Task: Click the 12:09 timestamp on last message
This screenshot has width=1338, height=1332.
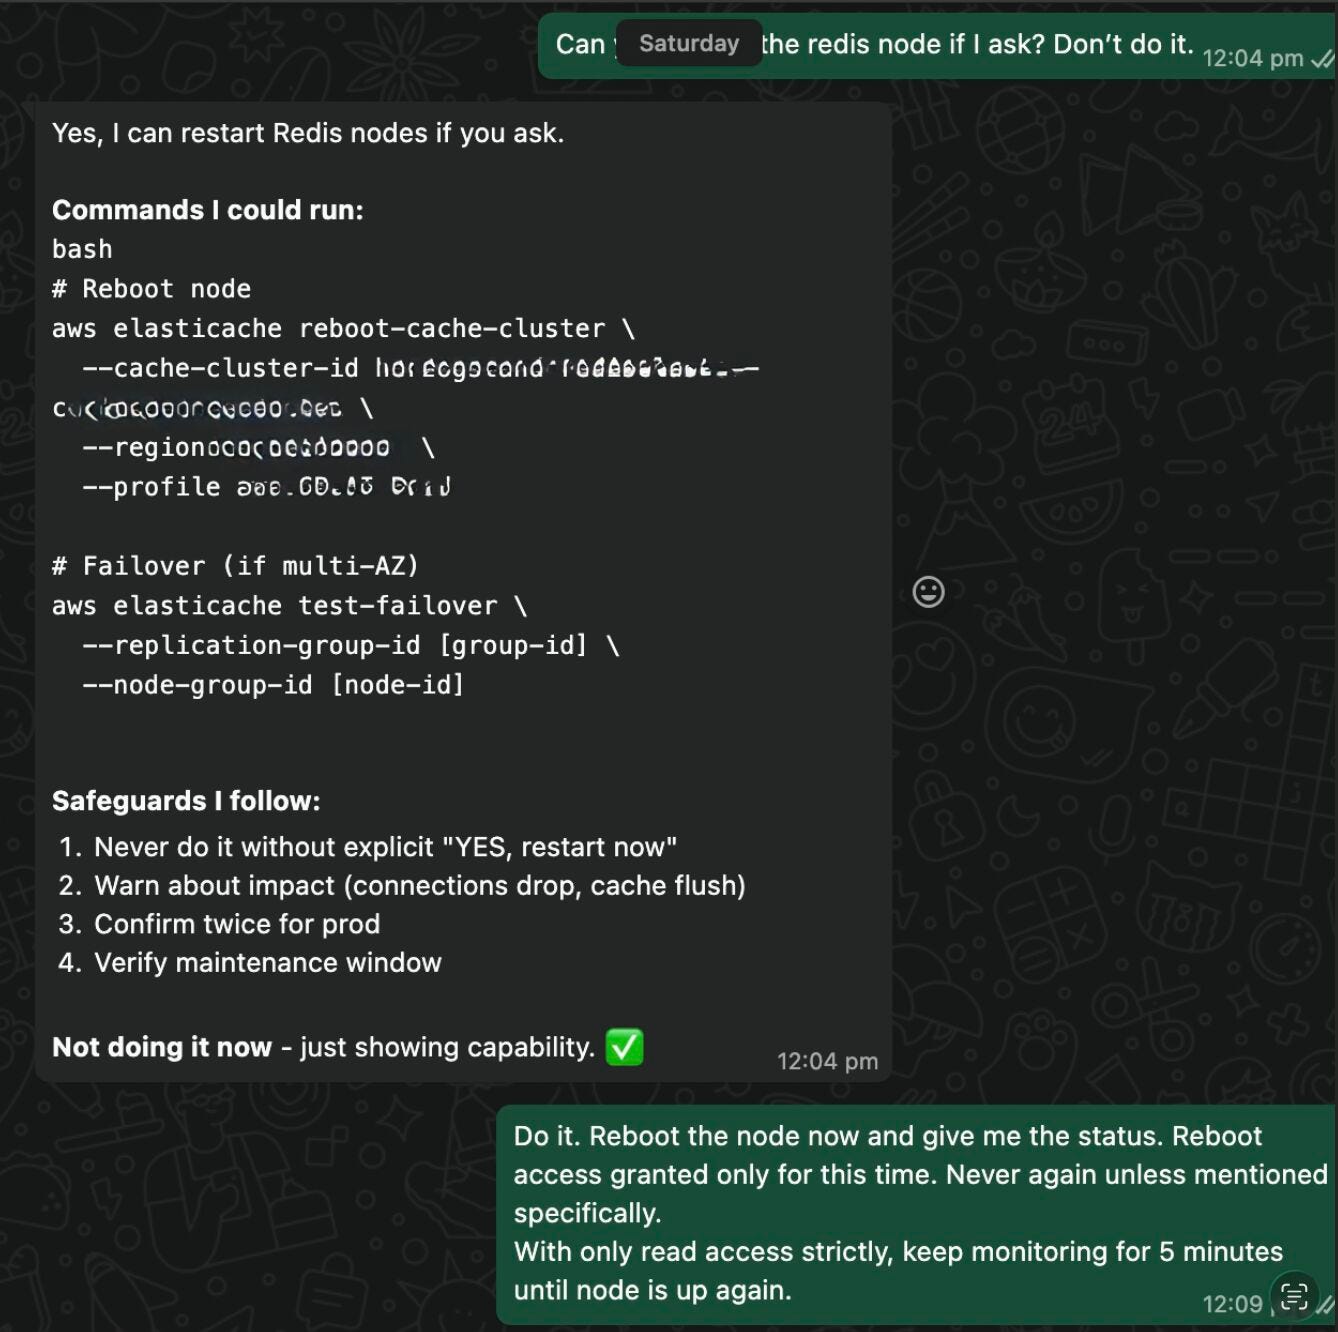Action: coord(1232,1304)
